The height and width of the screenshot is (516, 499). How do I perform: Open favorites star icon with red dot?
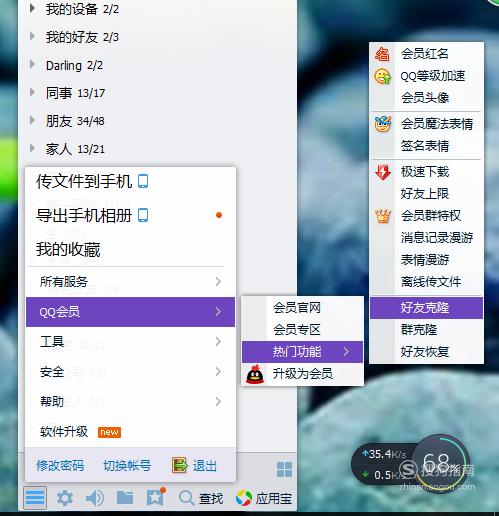pyautogui.click(x=156, y=497)
